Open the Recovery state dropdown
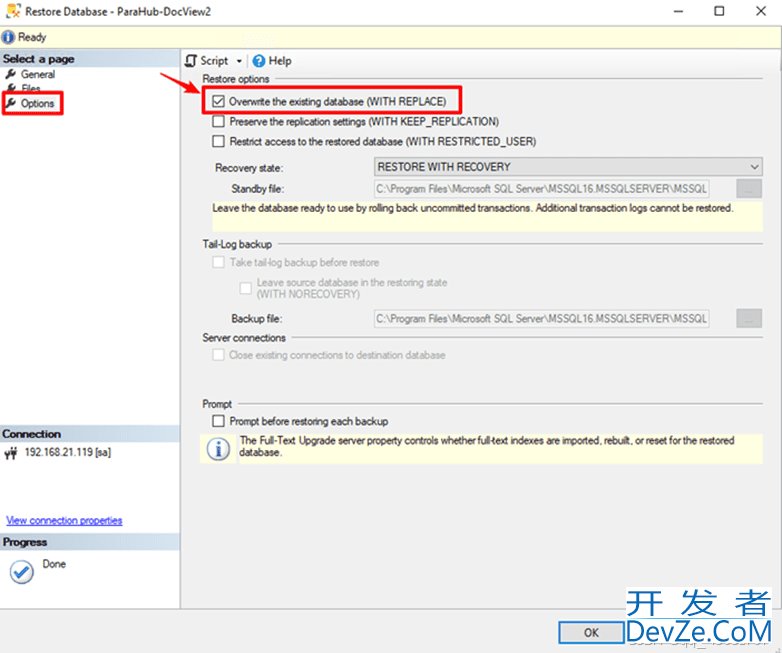This screenshot has height=653, width=782. tap(568, 167)
